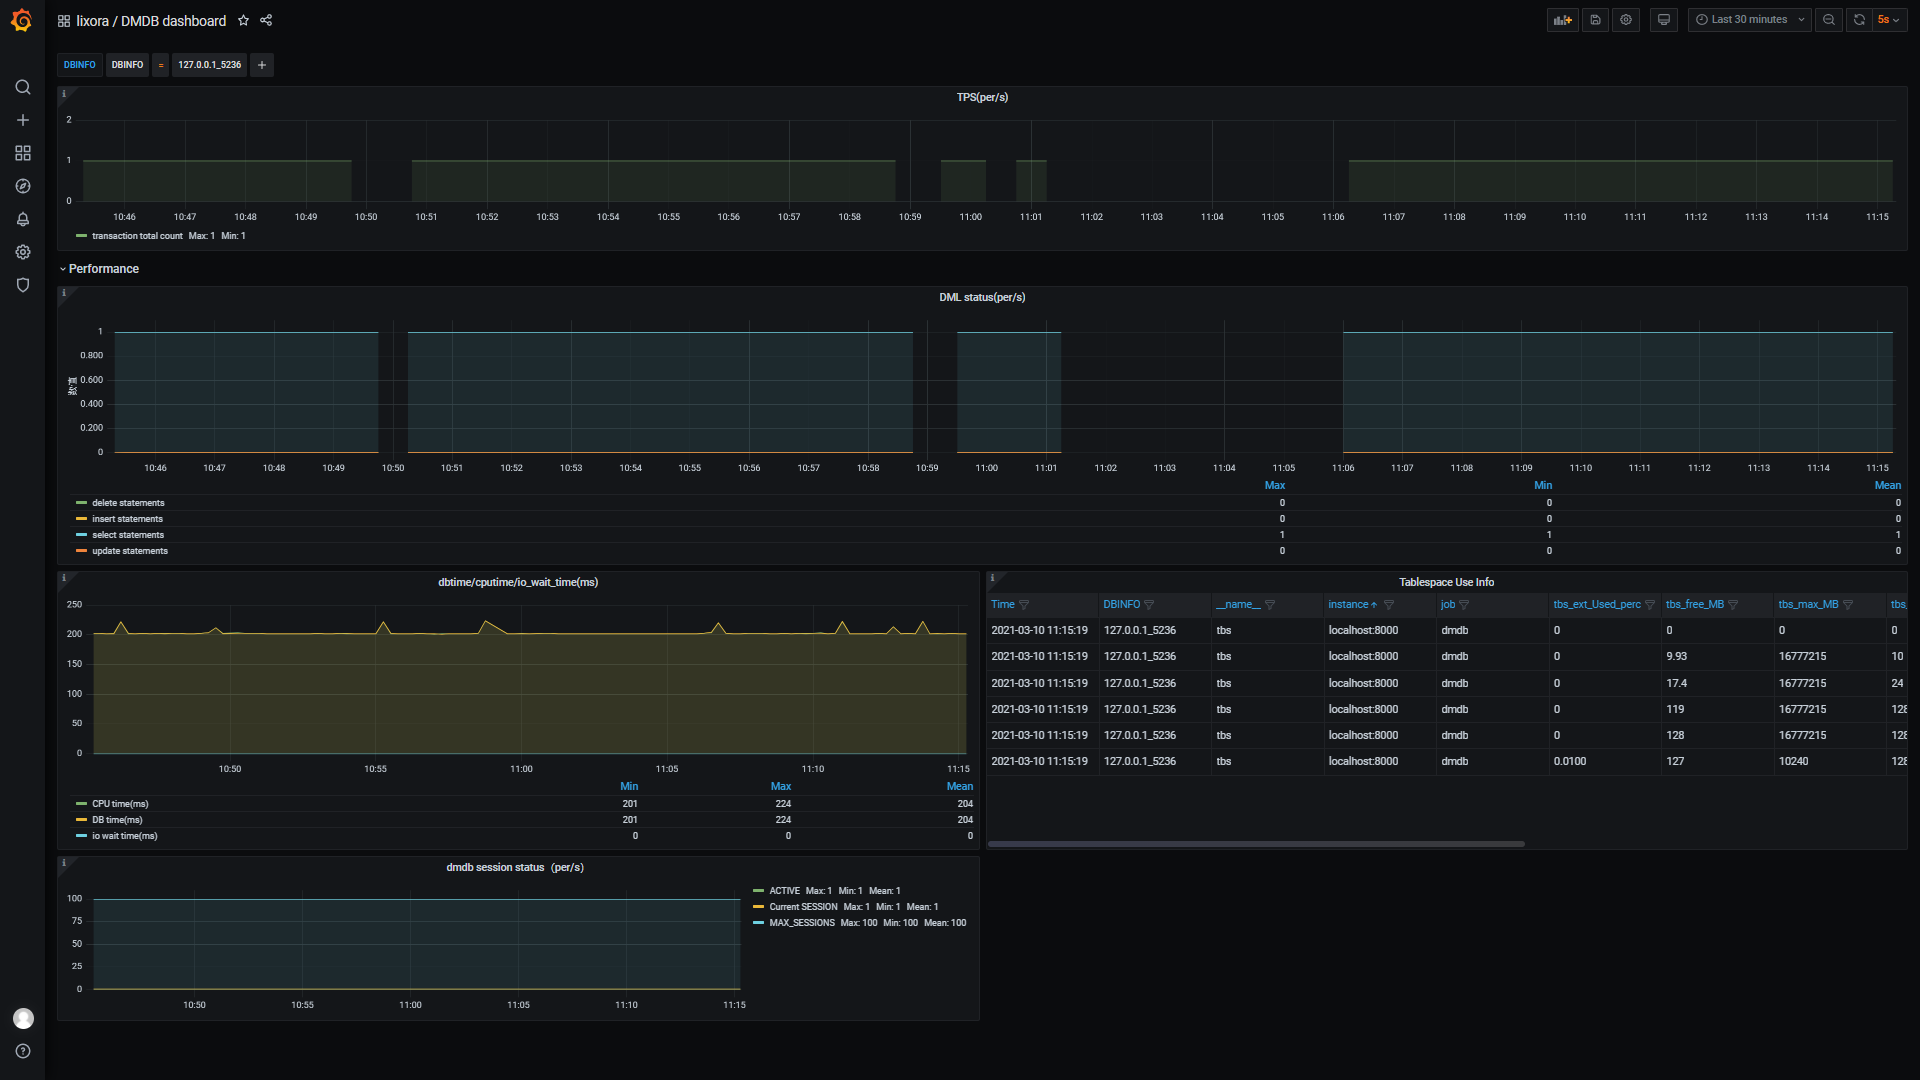Click the Create plus icon in sidebar
Viewport: 1920px width, 1080px height.
point(22,120)
